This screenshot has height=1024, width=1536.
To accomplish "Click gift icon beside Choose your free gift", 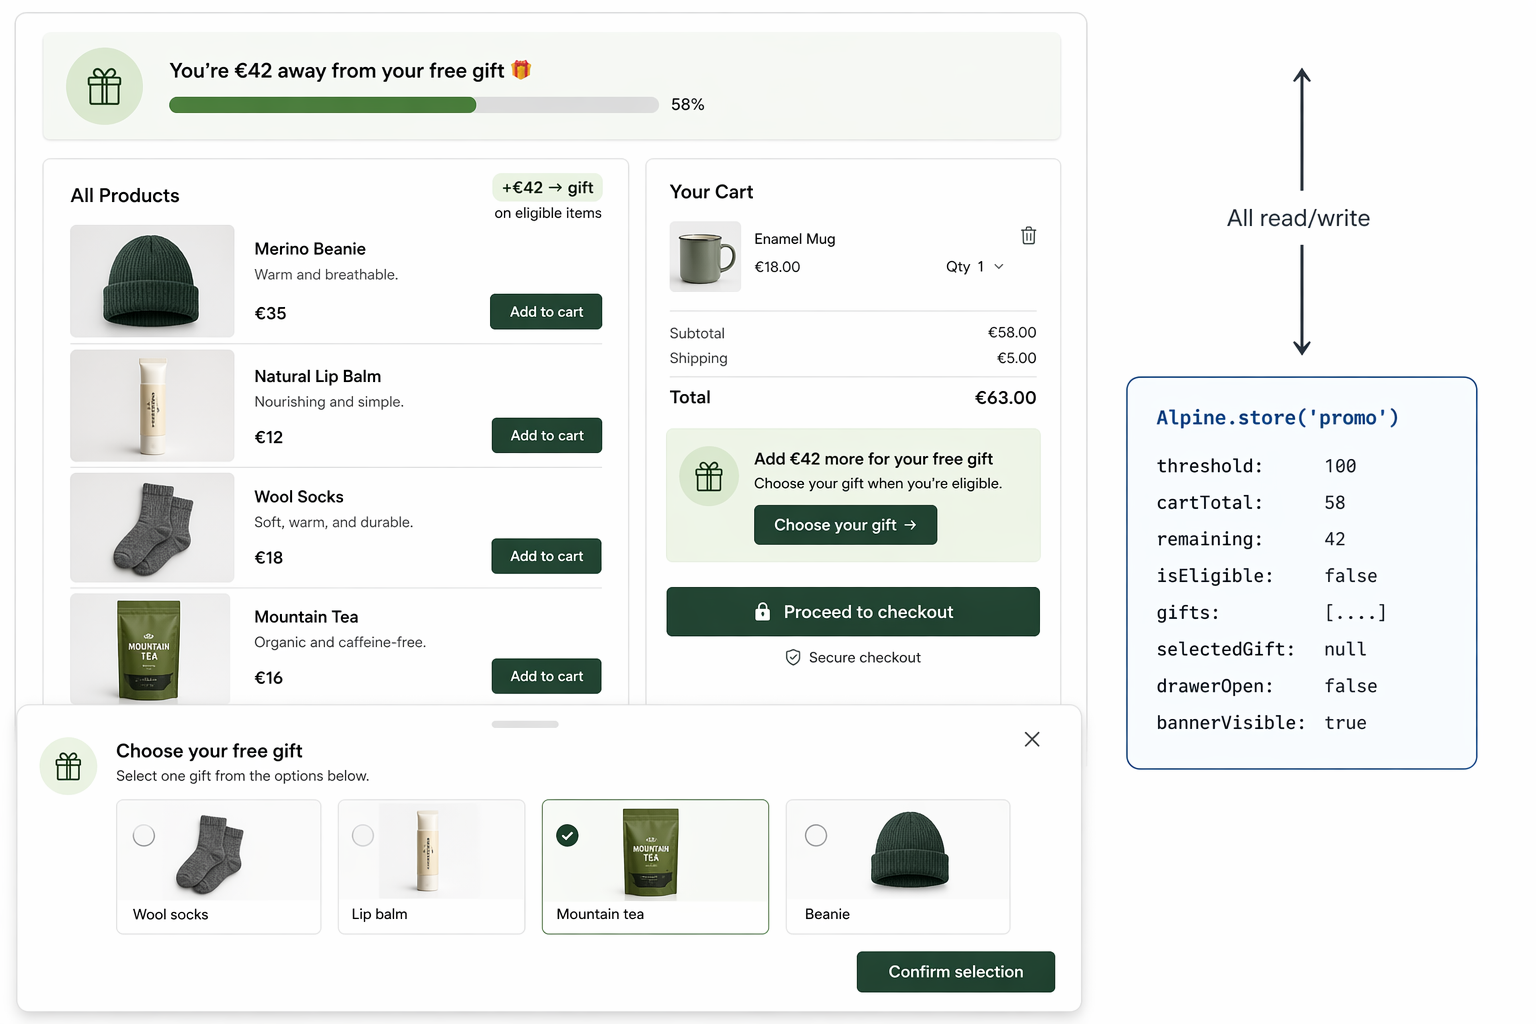I will tap(68, 766).
